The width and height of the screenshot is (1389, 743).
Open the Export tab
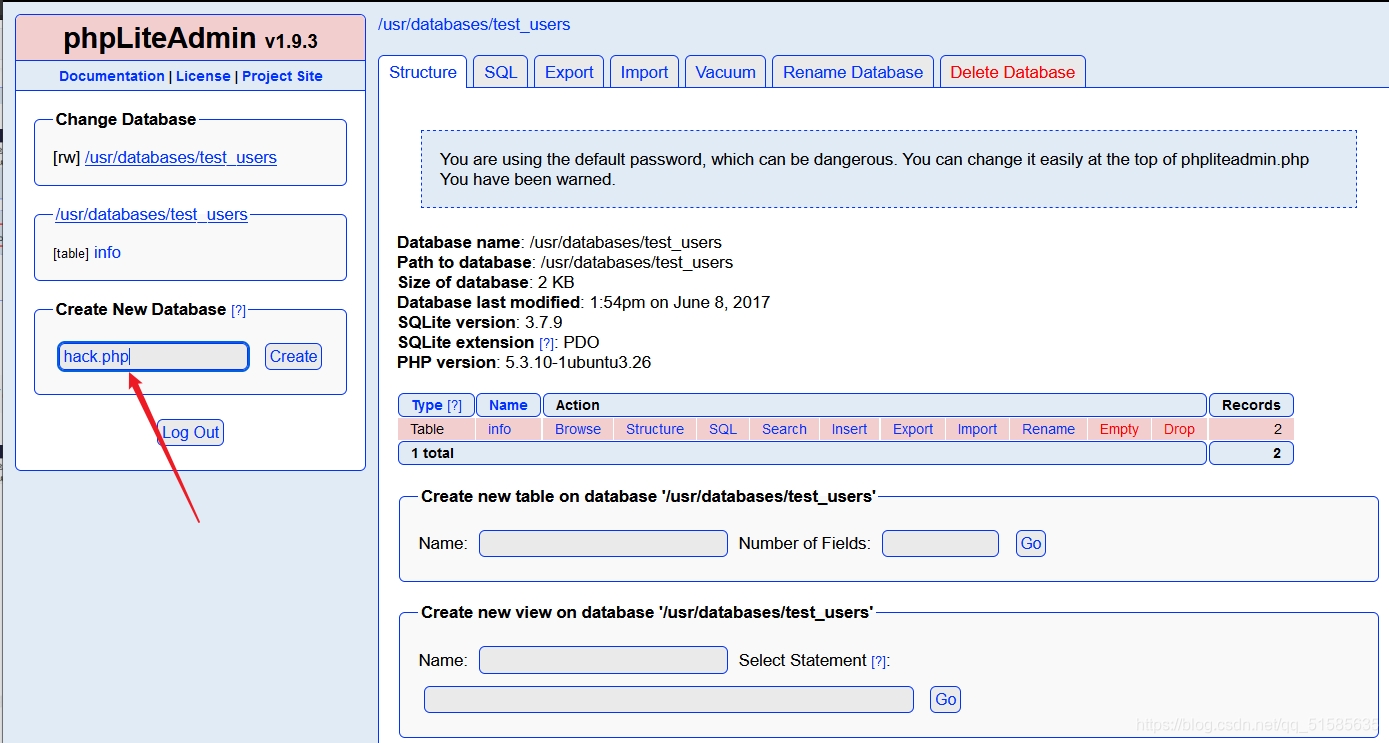pyautogui.click(x=569, y=72)
